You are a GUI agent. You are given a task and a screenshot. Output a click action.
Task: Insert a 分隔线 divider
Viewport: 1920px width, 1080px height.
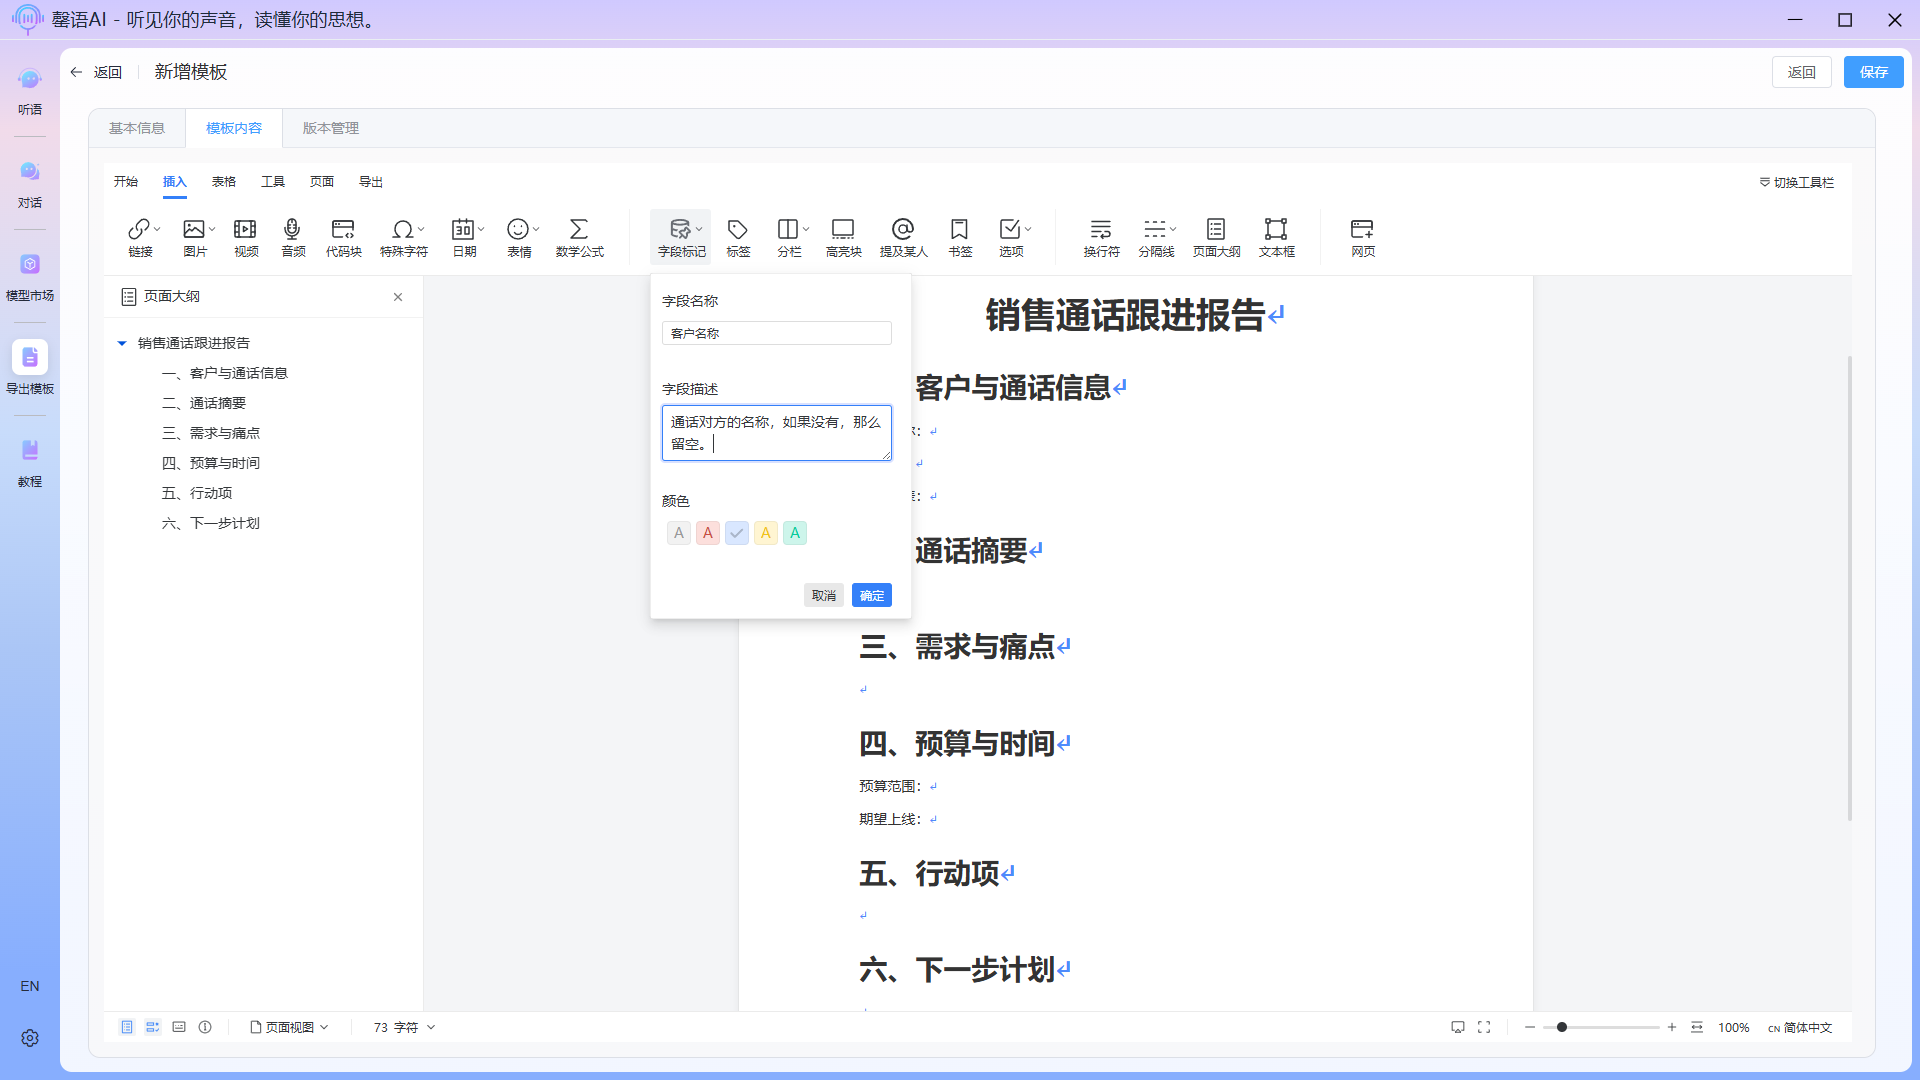(1155, 238)
